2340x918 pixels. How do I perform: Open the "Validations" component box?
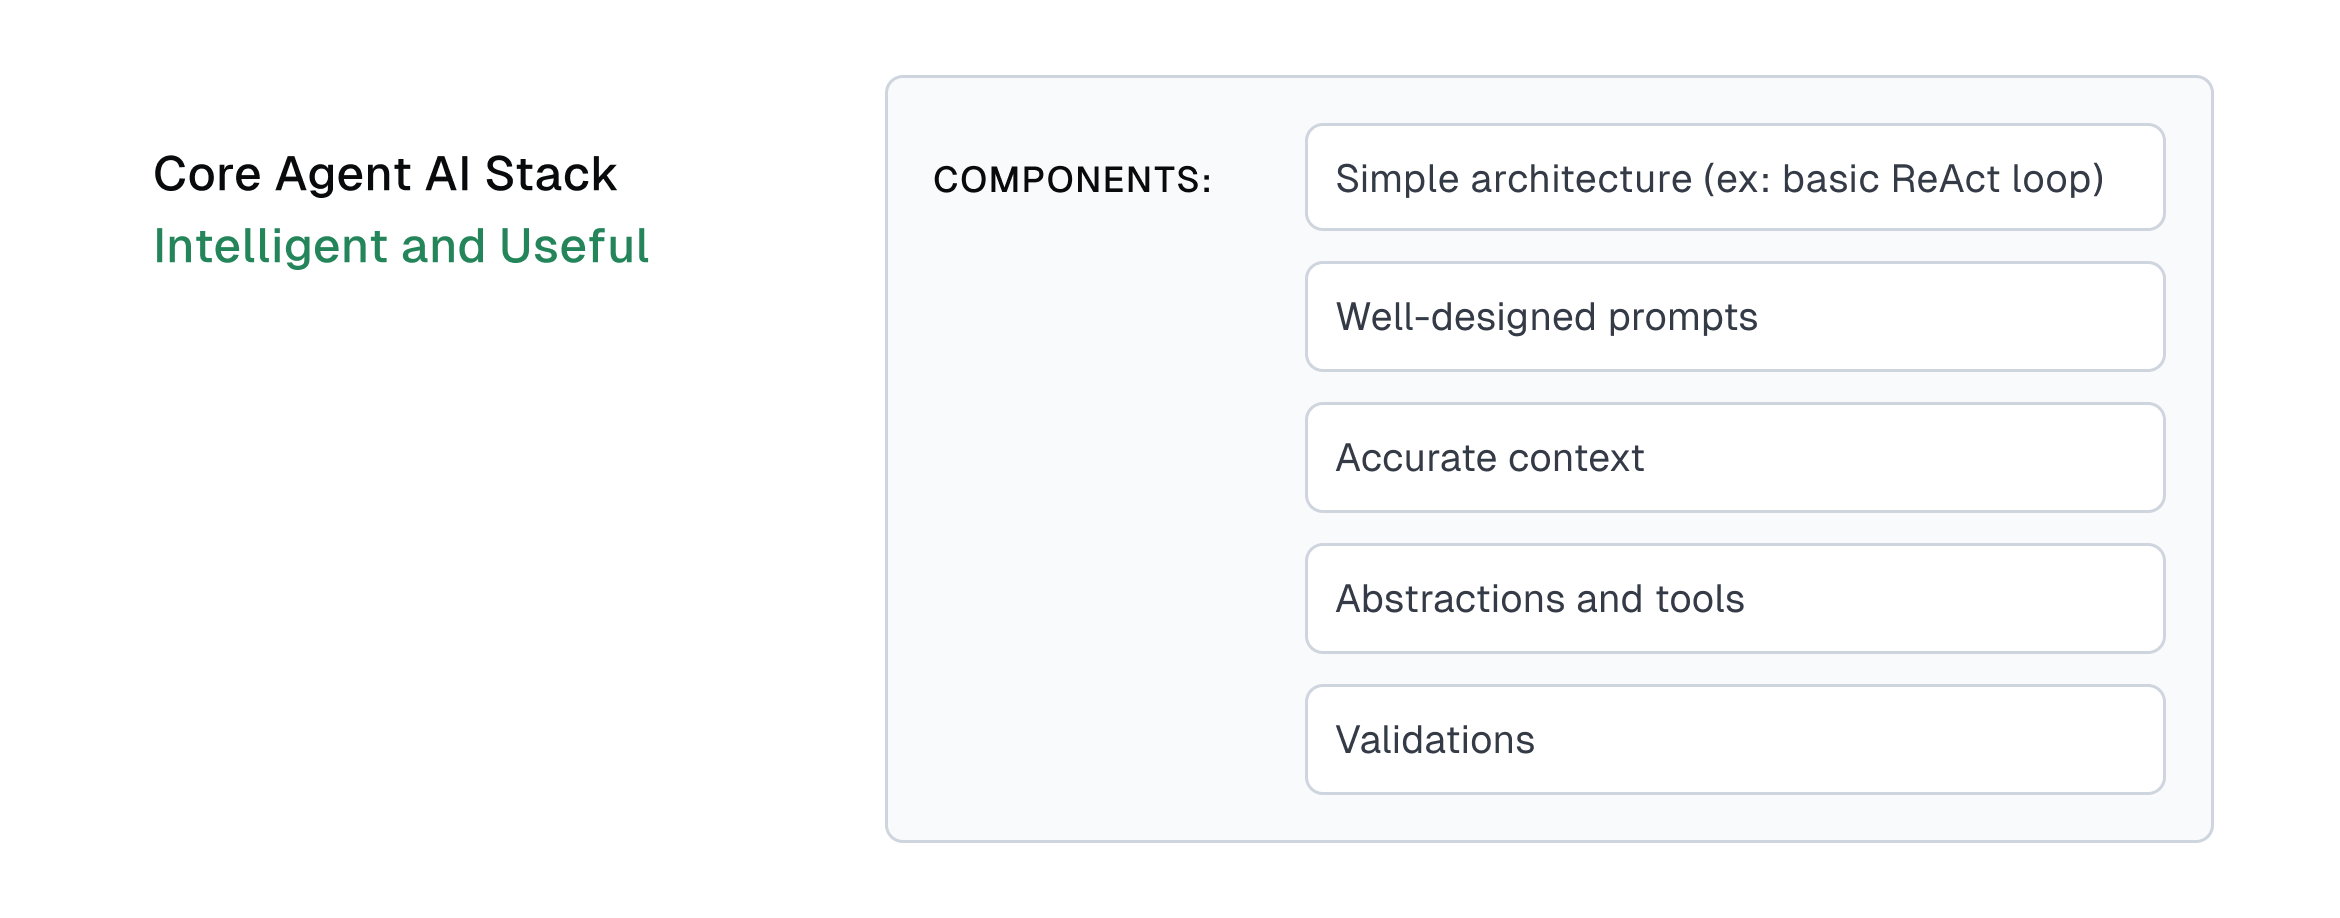[x=1734, y=740]
